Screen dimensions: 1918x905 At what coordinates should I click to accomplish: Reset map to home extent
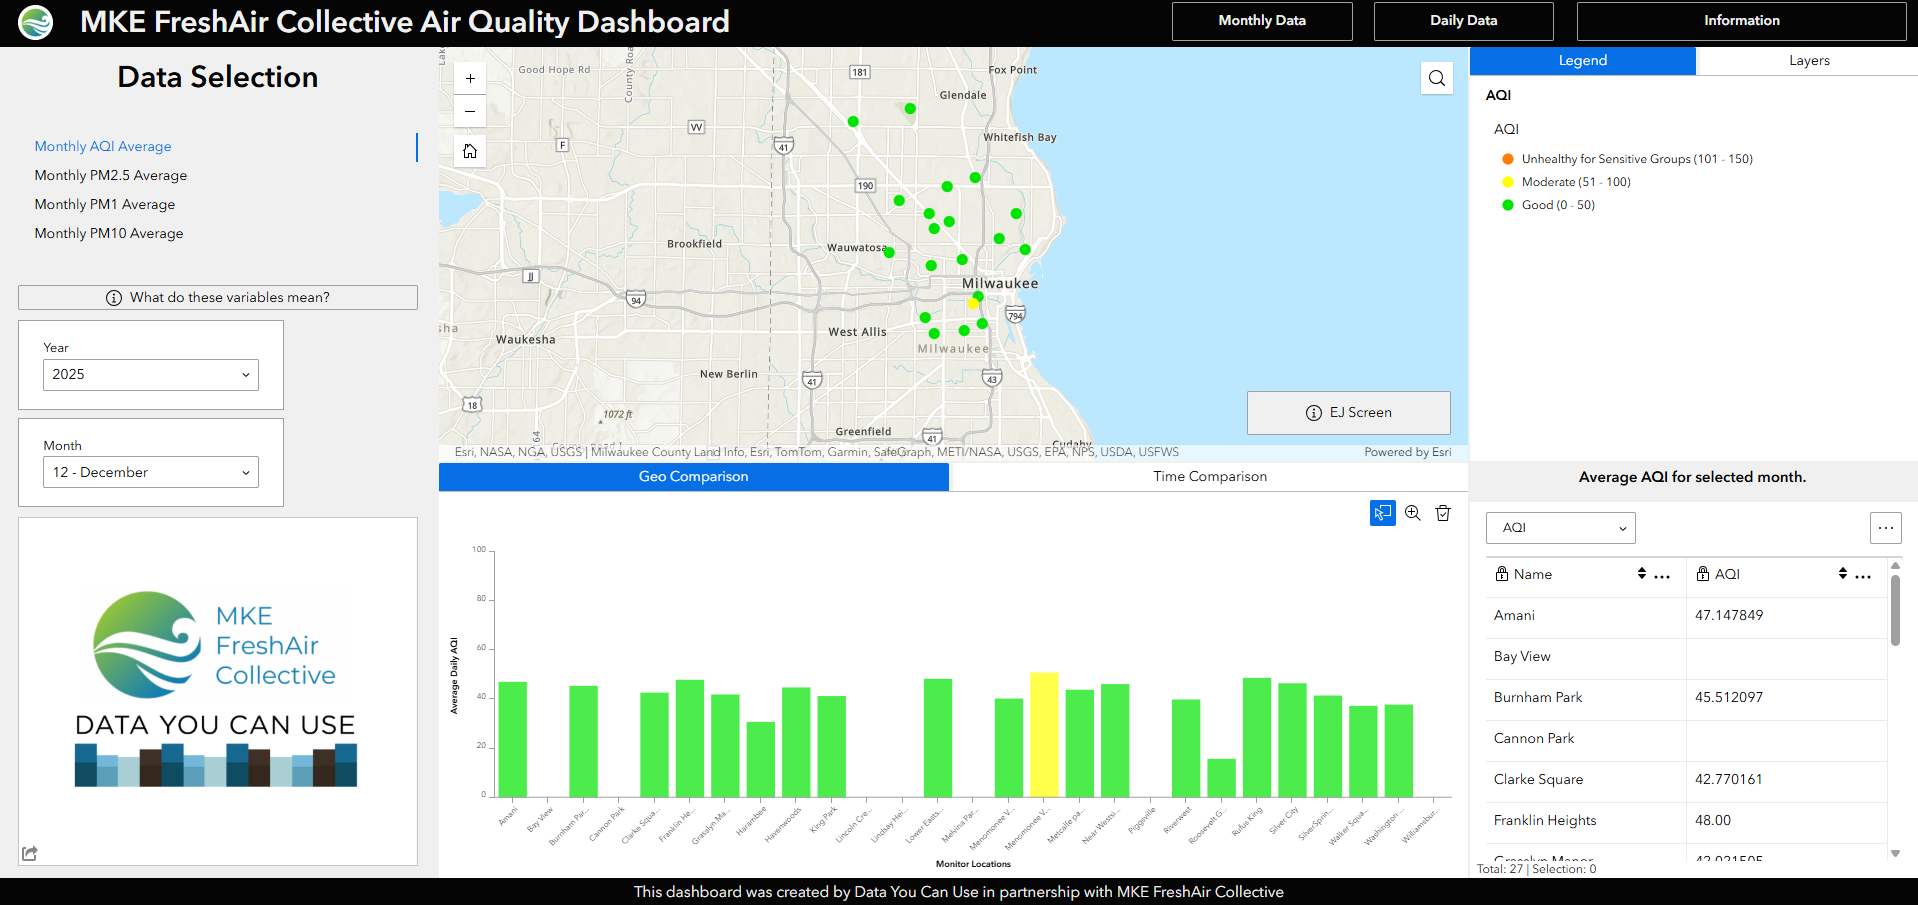coord(470,151)
